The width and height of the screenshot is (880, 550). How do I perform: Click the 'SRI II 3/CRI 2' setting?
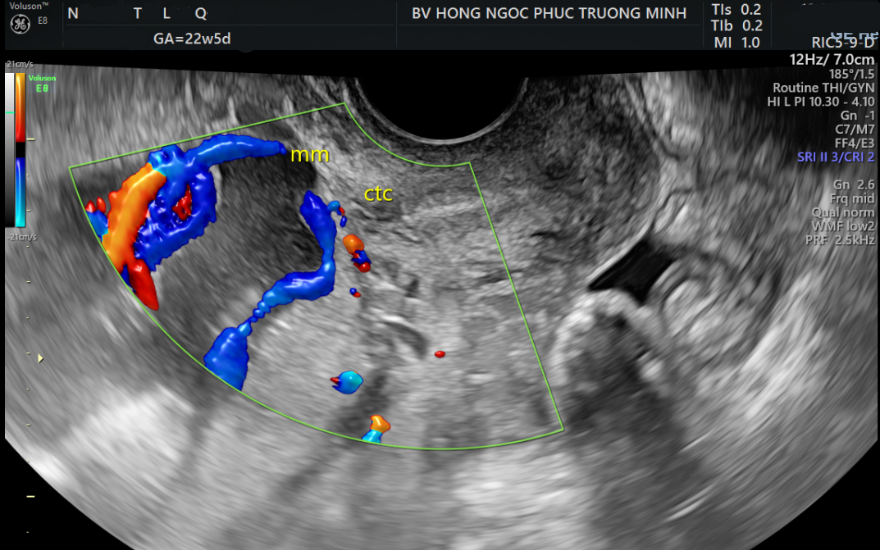[x=833, y=157]
